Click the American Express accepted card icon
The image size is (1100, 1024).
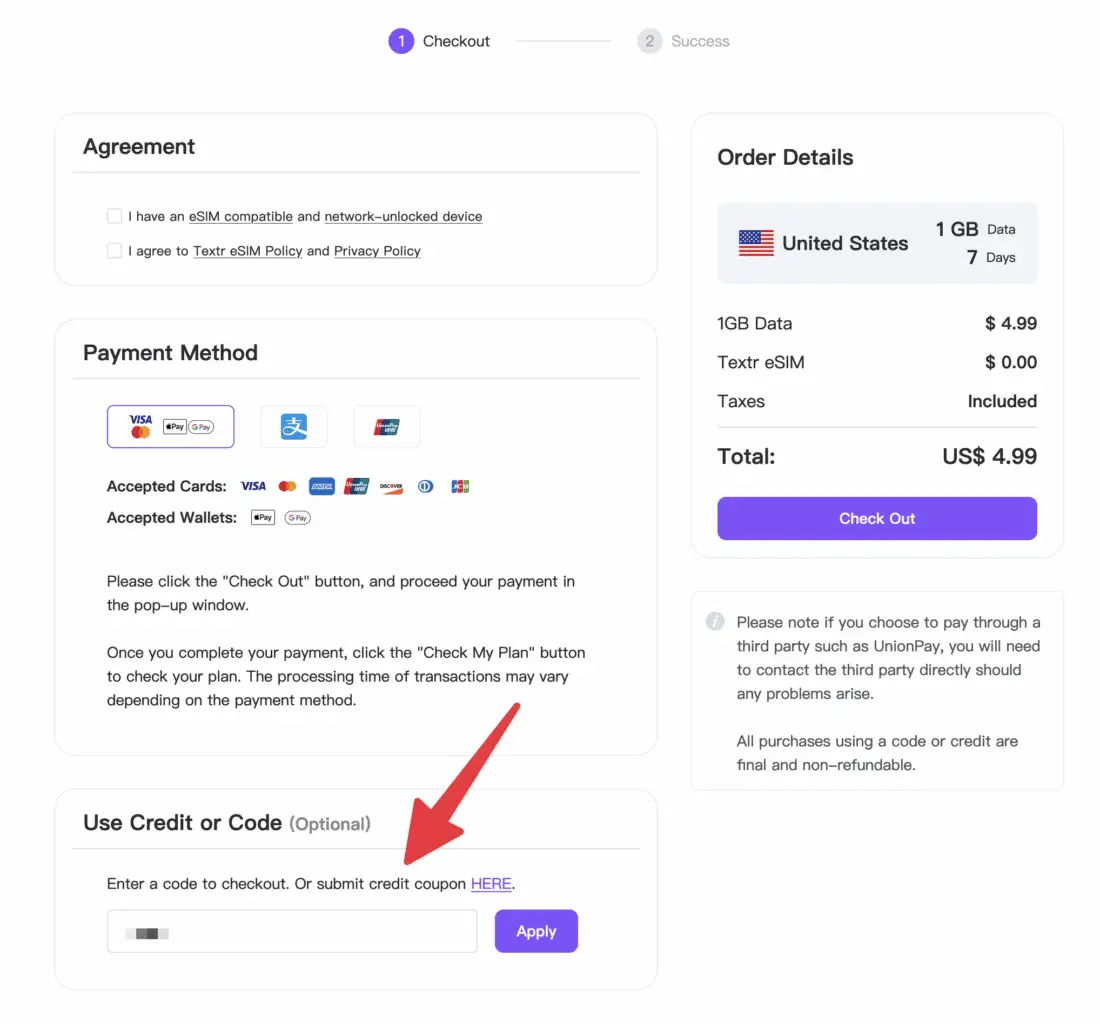pos(321,487)
